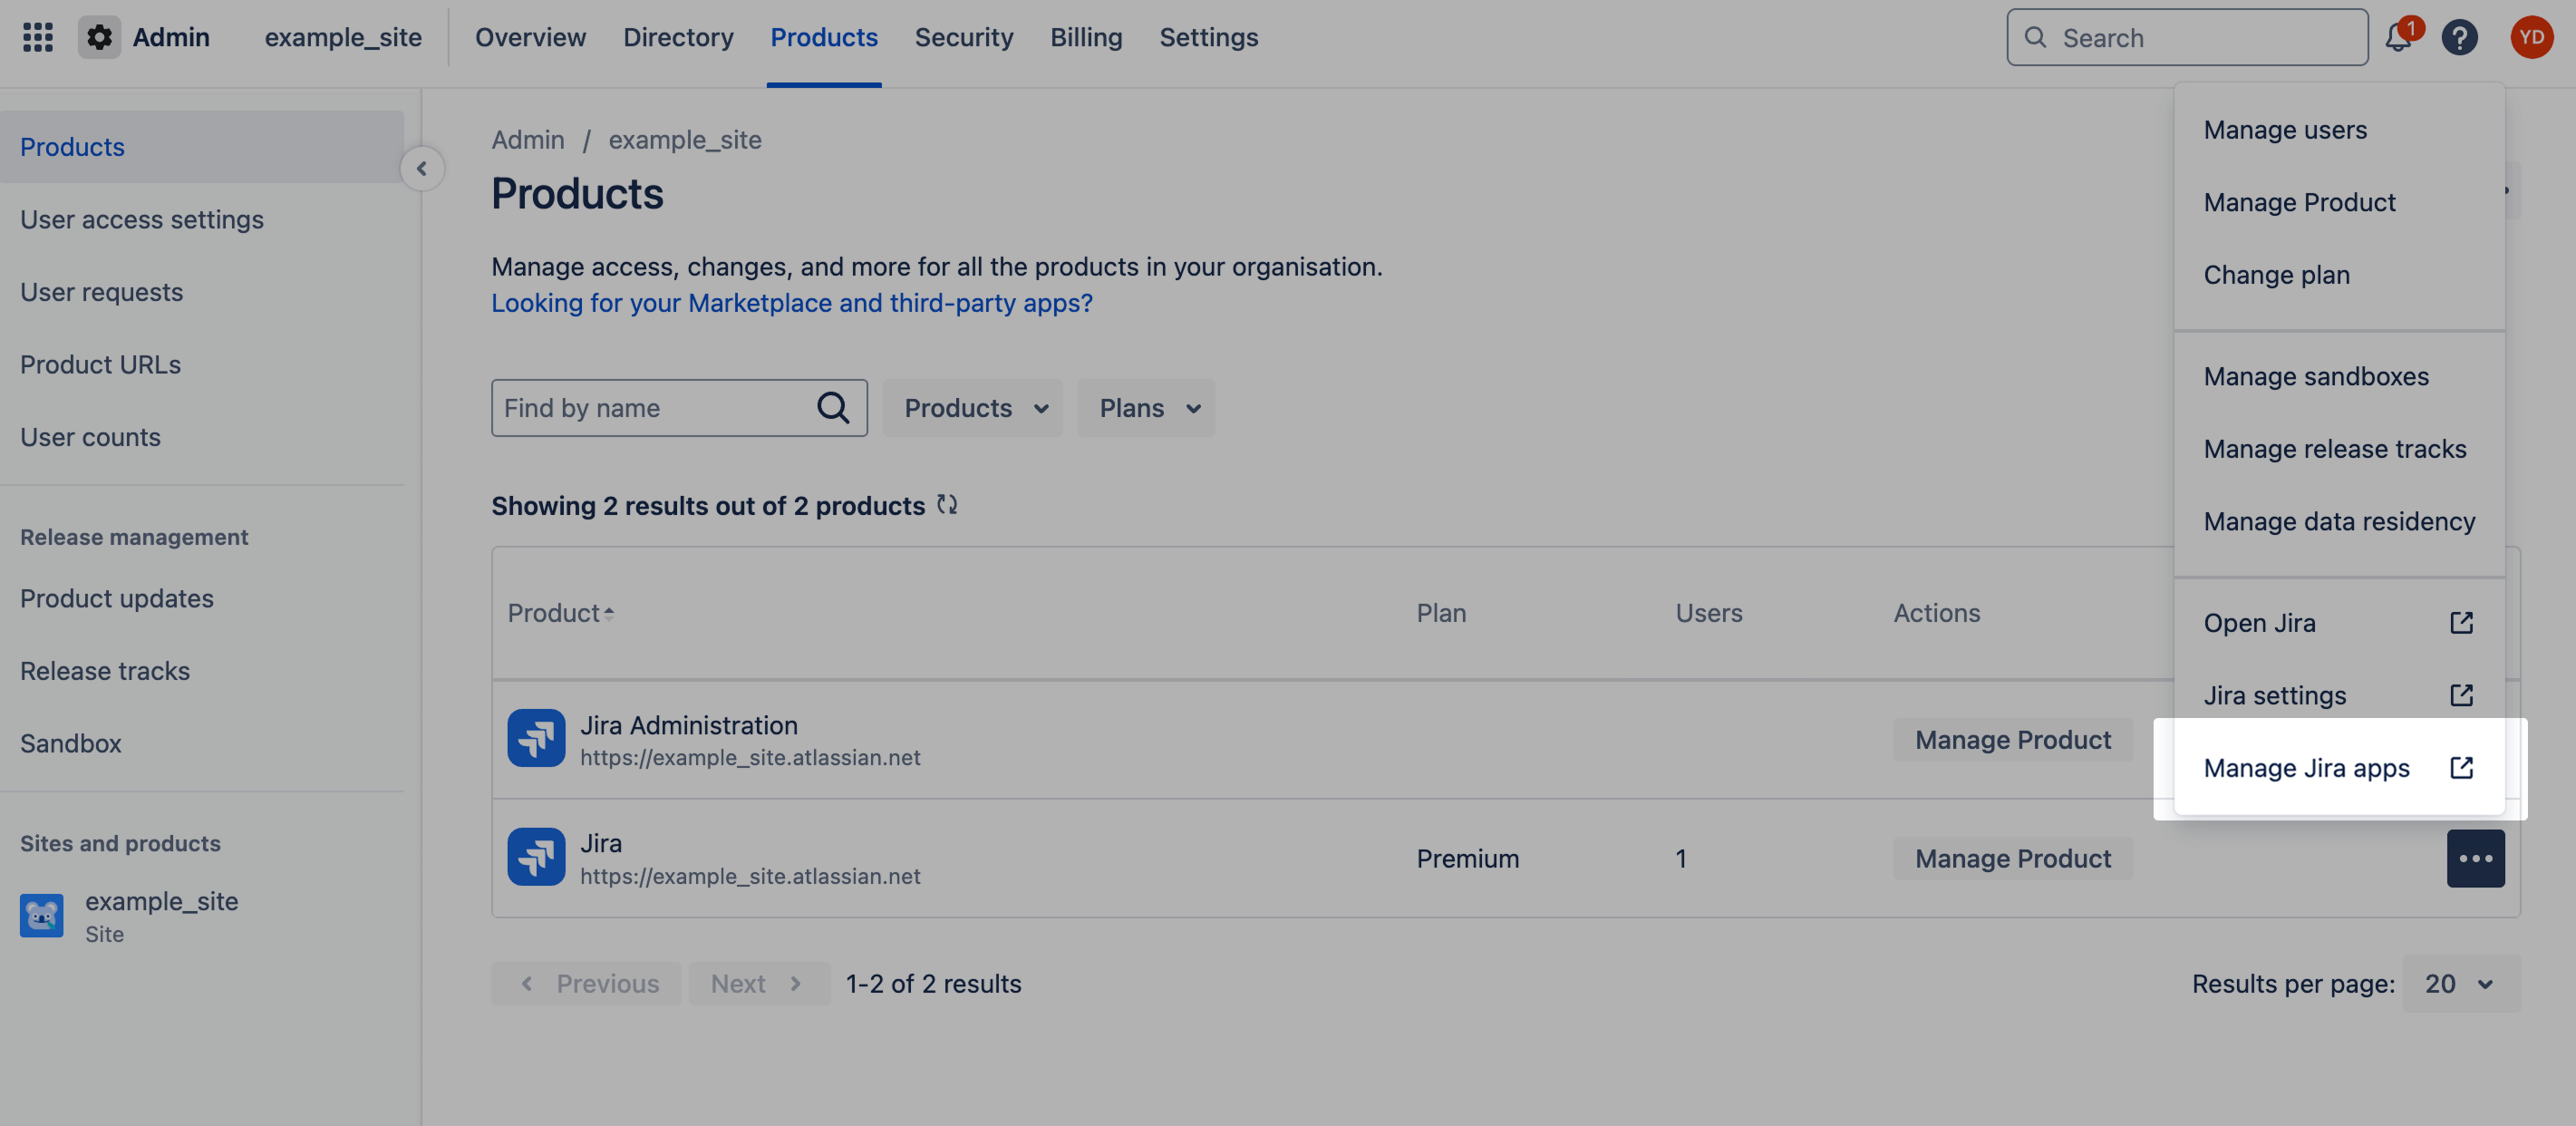2576x1126 pixels.
Task: Expand the Products filter dropdown
Action: (x=973, y=407)
